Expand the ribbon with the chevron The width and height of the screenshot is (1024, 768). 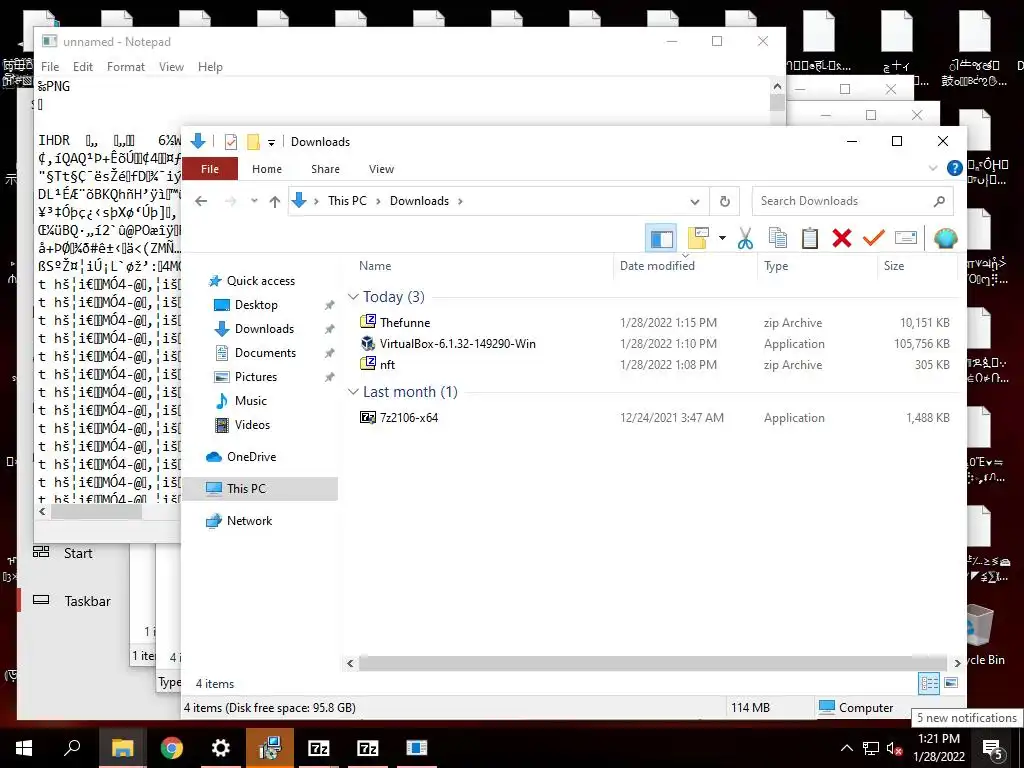[x=933, y=168]
